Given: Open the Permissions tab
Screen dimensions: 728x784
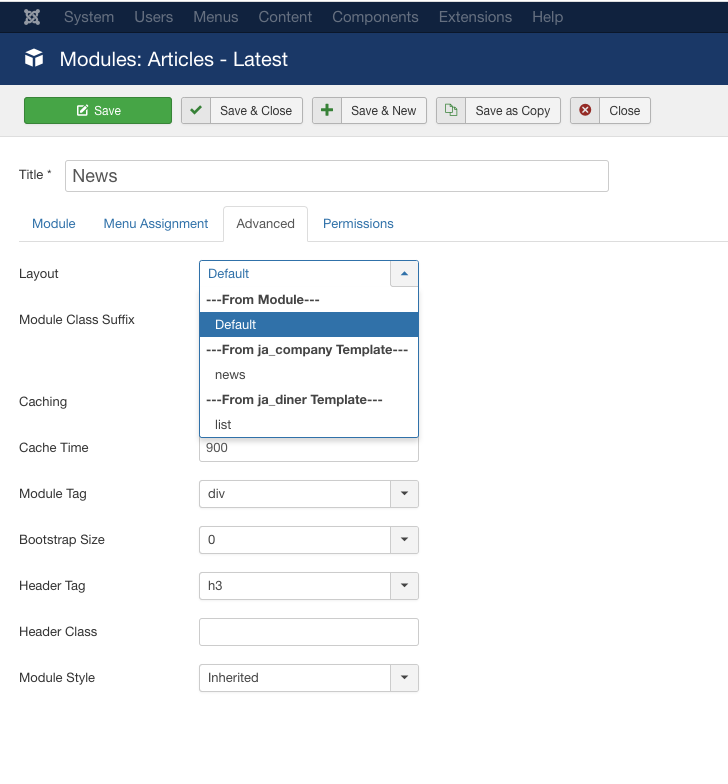Looking at the screenshot, I should pos(358,224).
